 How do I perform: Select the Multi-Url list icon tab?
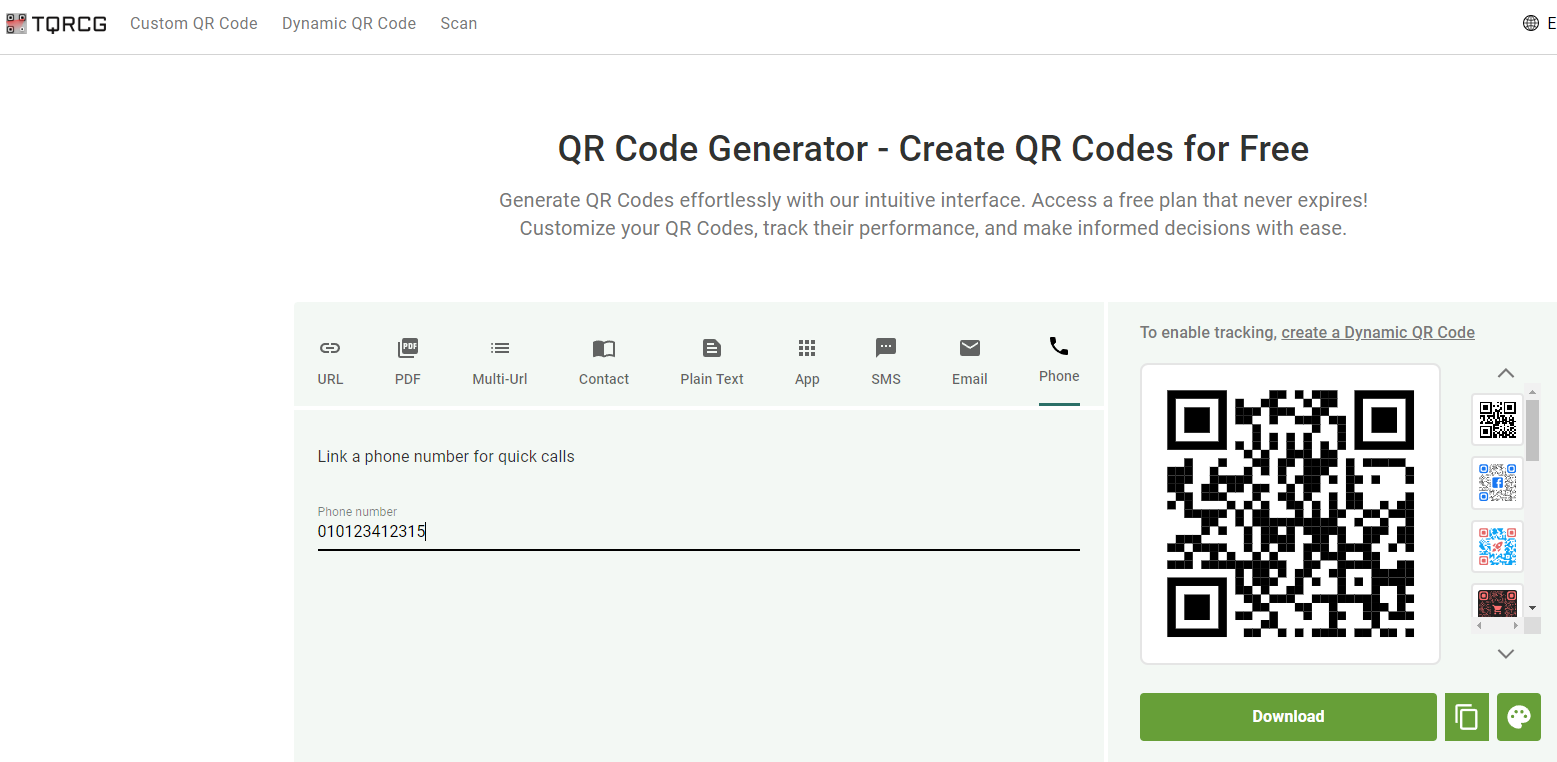[500, 348]
